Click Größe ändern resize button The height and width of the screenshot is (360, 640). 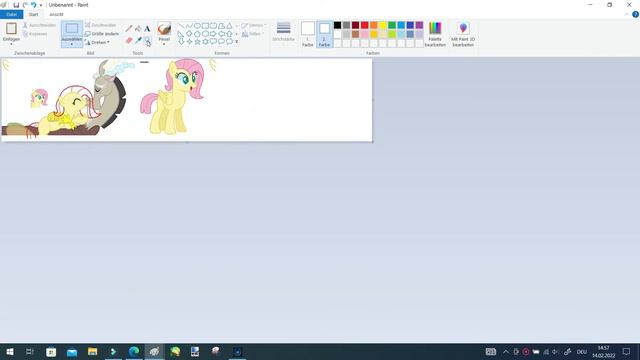(102, 34)
